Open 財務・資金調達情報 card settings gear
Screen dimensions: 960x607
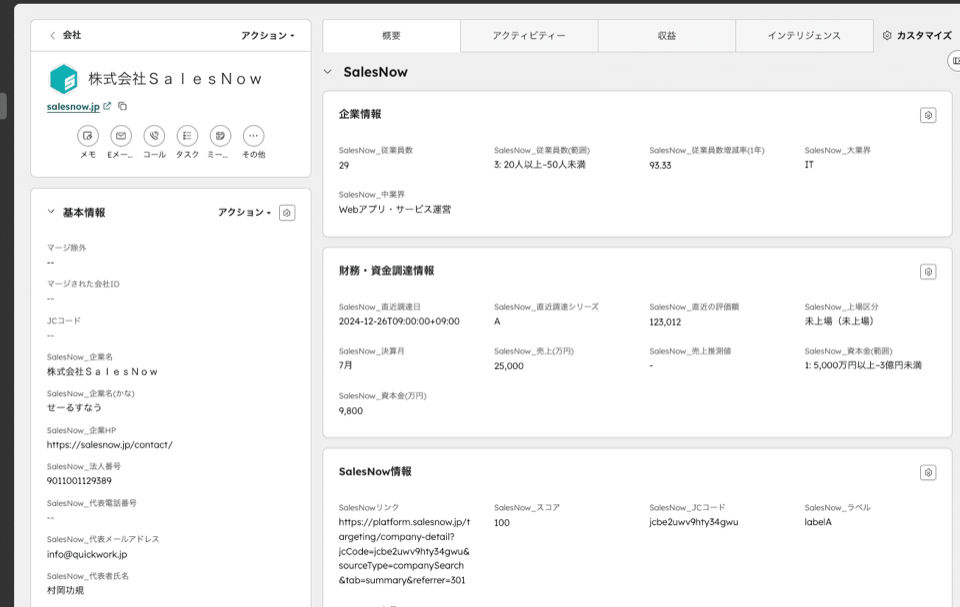click(928, 272)
